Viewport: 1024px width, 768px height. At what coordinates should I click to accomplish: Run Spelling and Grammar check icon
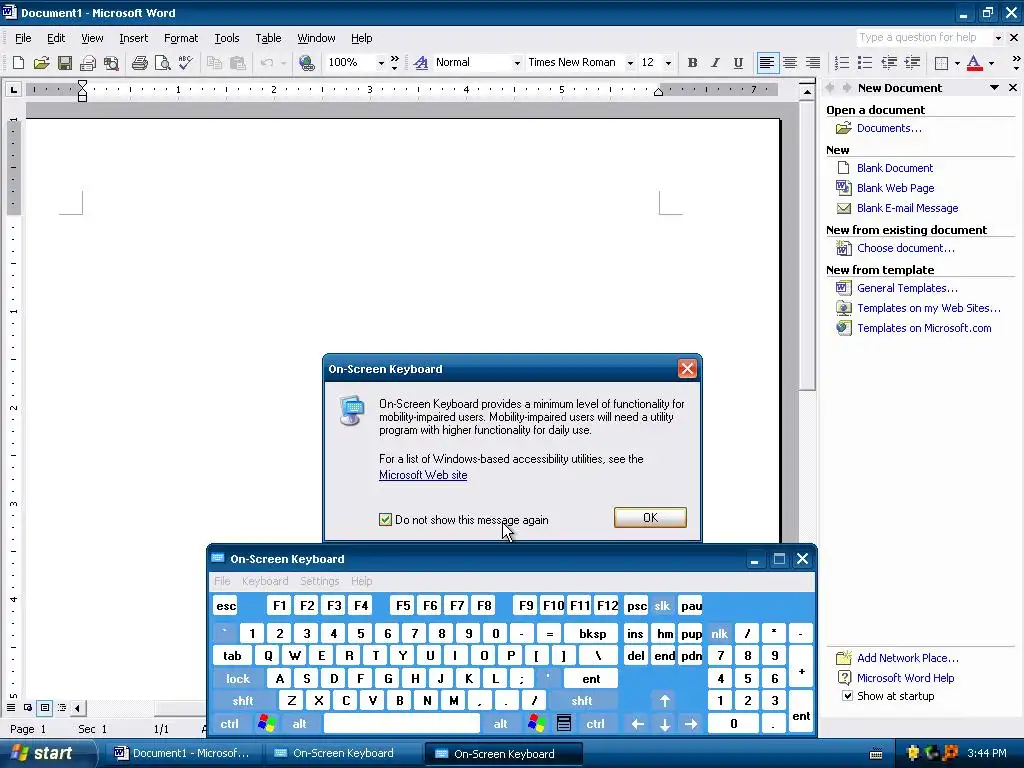(185, 63)
